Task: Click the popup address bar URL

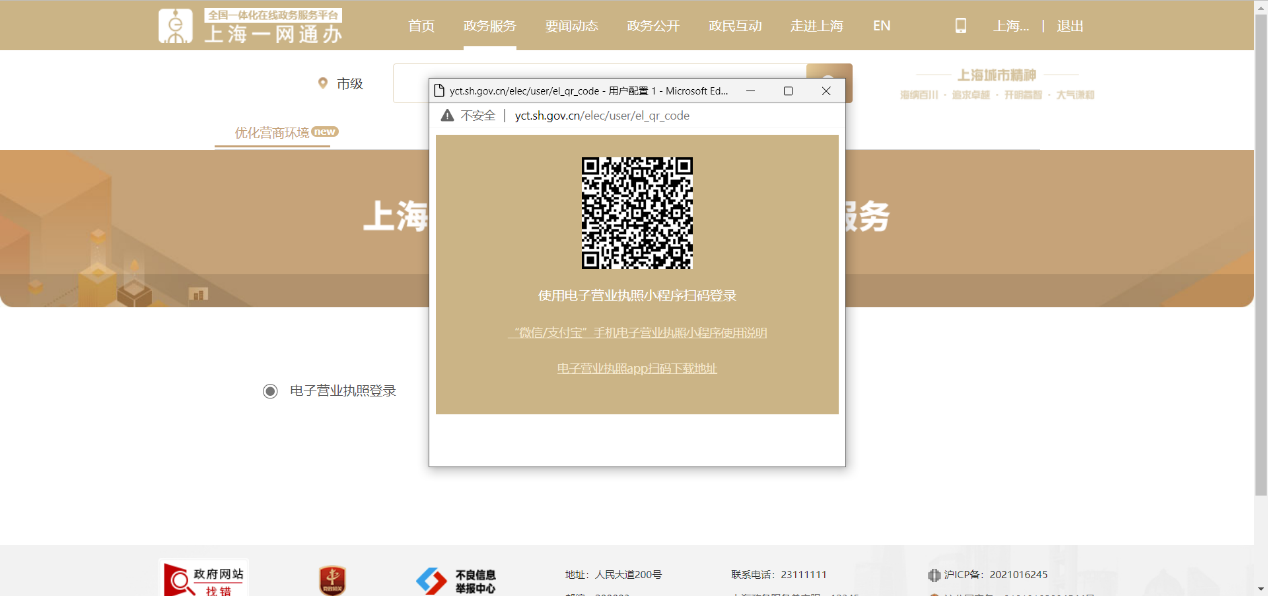Action: [602, 116]
